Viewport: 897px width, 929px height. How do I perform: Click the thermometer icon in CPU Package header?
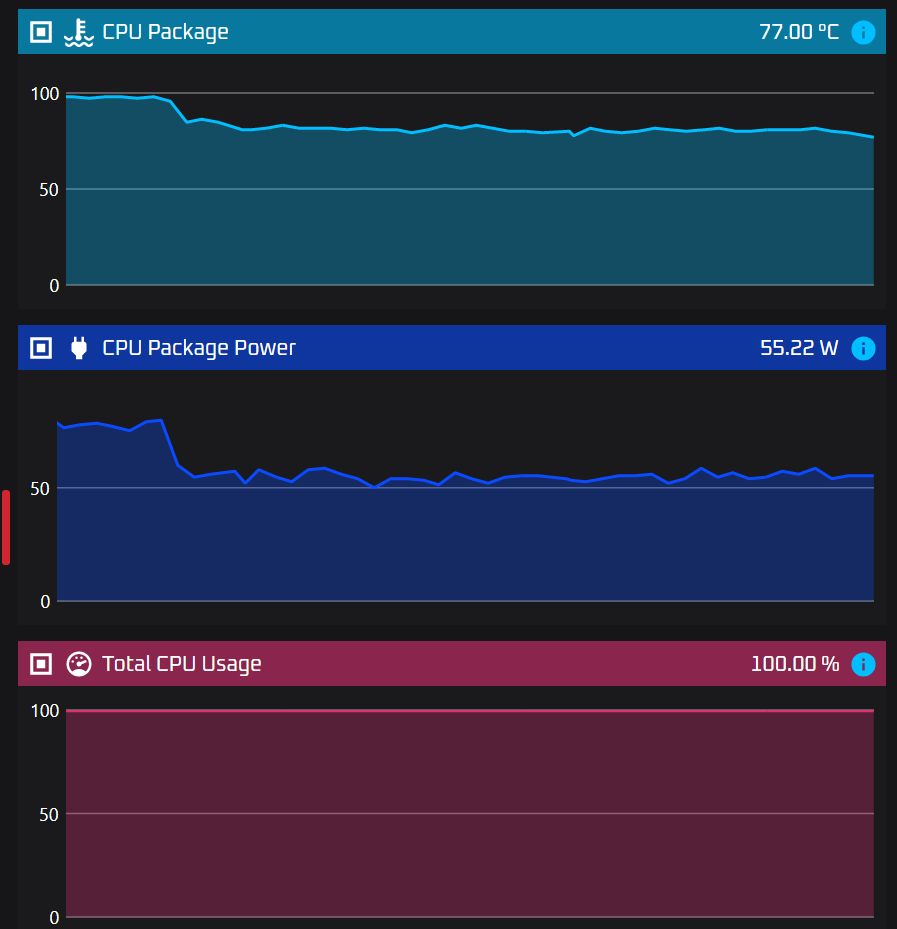78,32
